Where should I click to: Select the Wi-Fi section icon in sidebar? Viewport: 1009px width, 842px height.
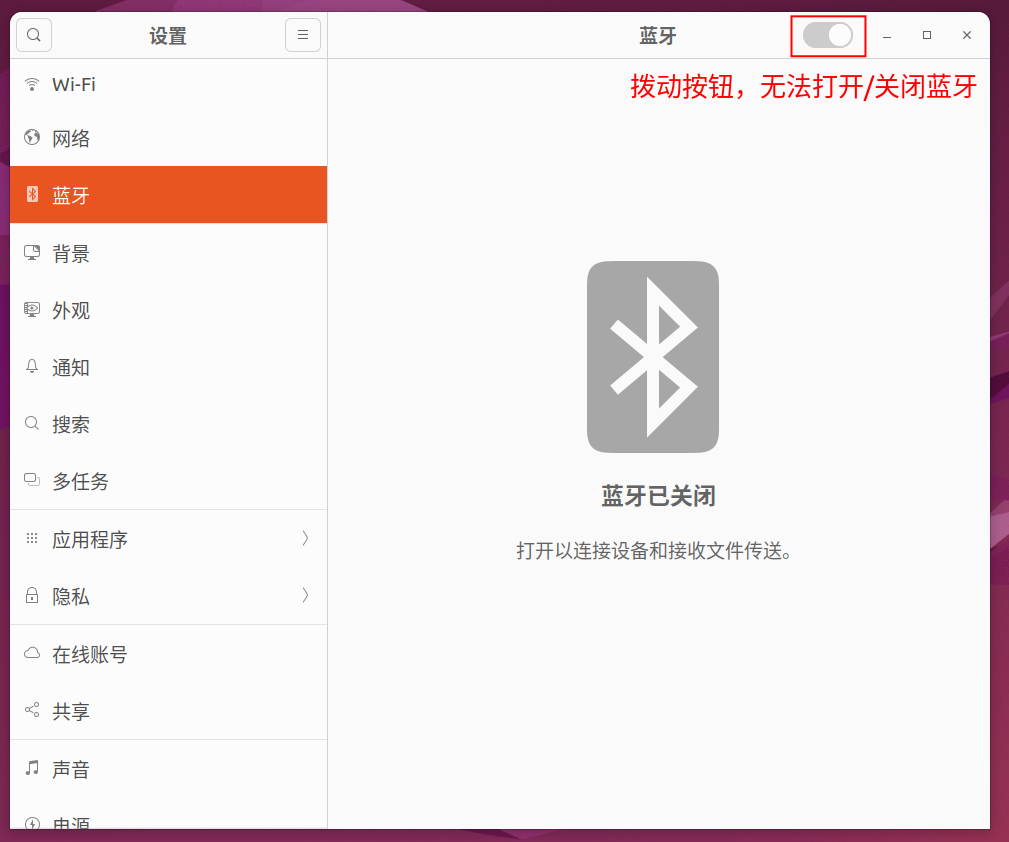(x=30, y=84)
